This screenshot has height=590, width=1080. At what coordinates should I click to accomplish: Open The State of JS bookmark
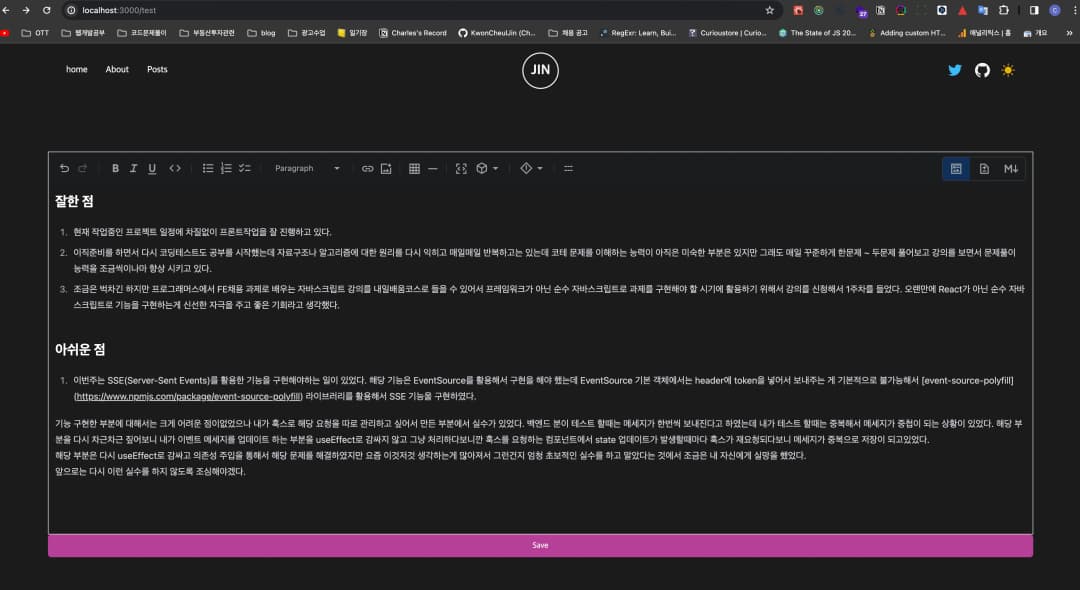click(x=817, y=33)
